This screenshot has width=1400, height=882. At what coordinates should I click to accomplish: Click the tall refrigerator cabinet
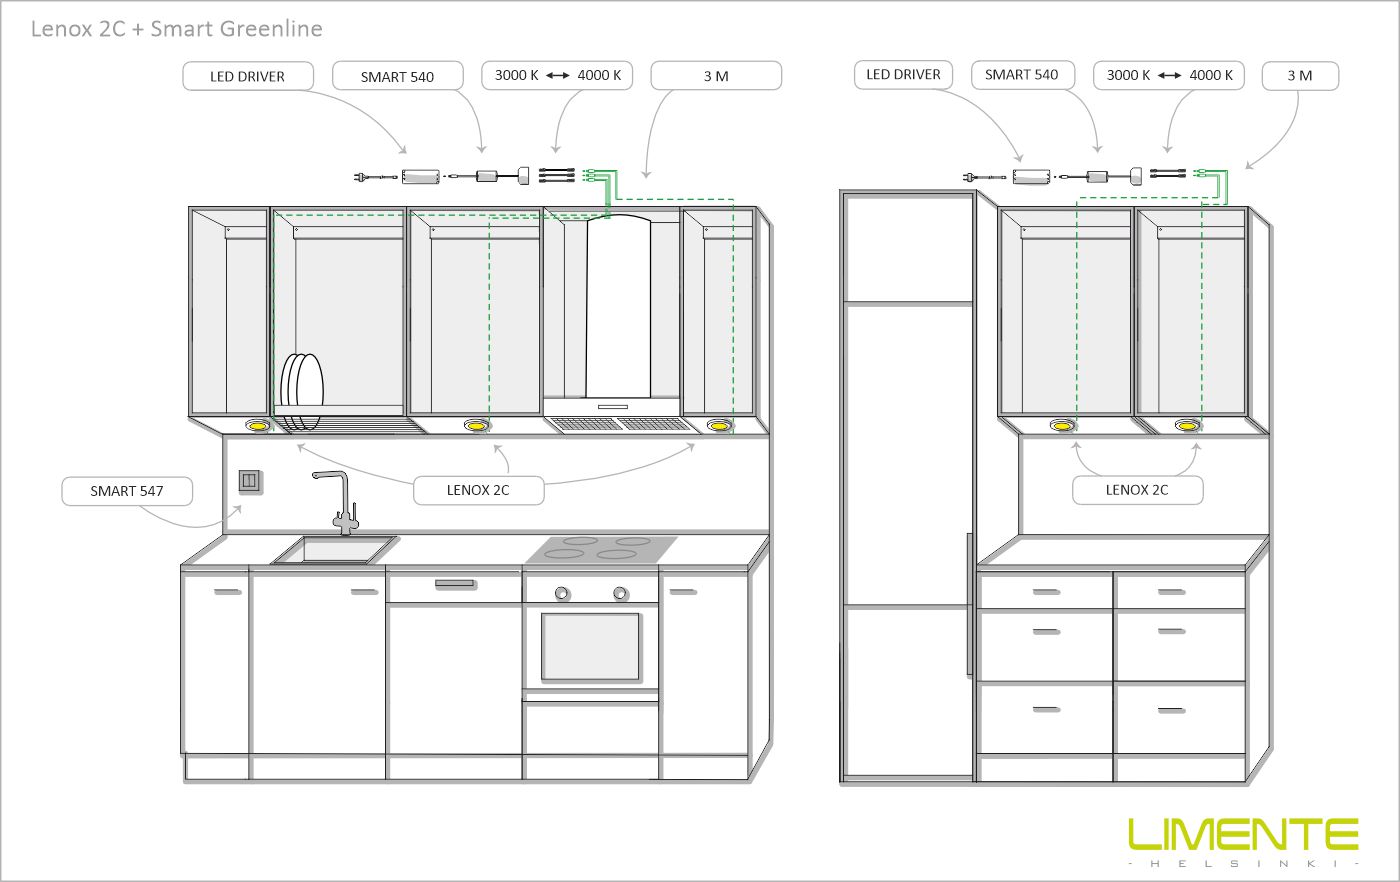(907, 487)
